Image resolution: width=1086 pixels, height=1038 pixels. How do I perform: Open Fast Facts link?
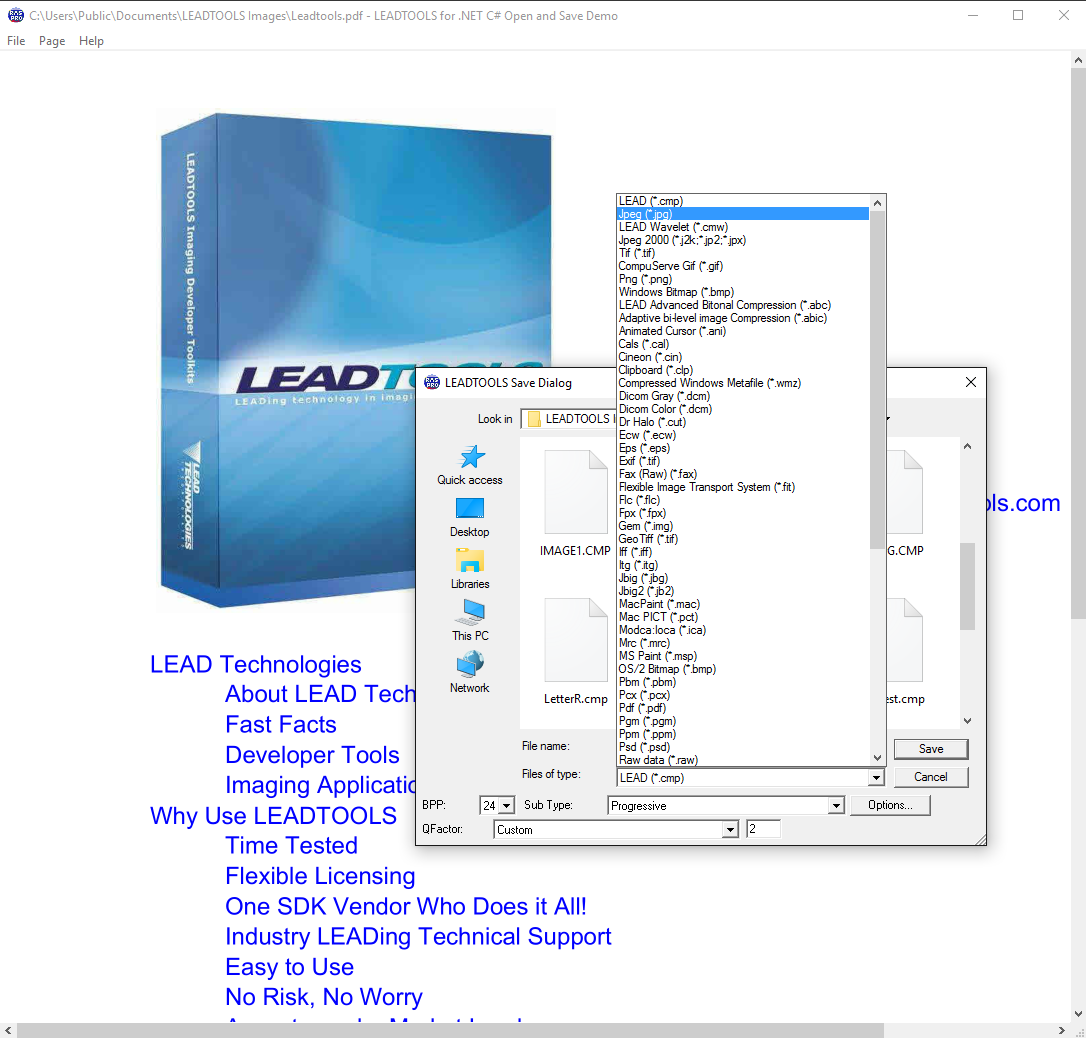pos(281,724)
